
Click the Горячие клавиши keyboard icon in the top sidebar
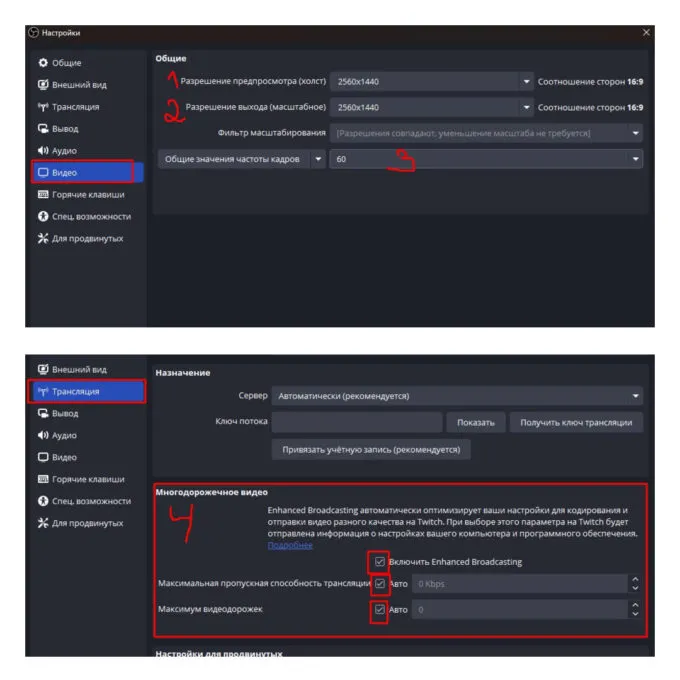click(42, 195)
